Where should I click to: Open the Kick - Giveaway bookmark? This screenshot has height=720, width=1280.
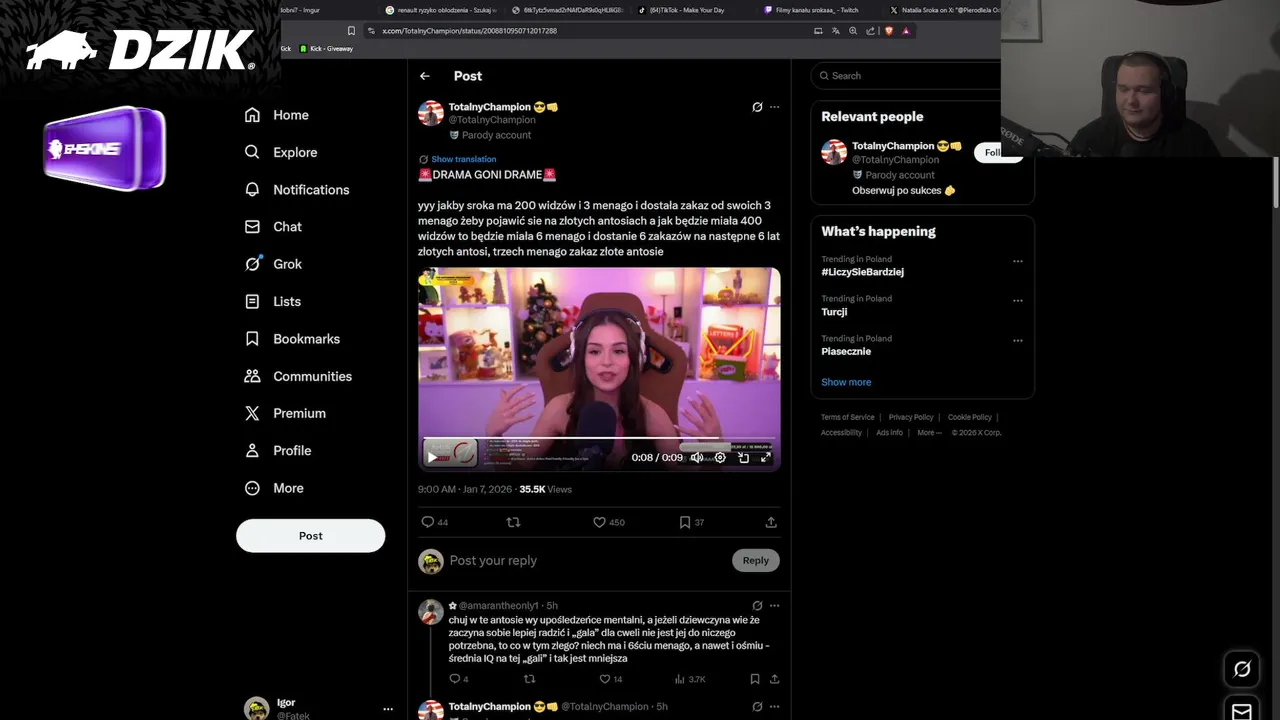[x=326, y=49]
